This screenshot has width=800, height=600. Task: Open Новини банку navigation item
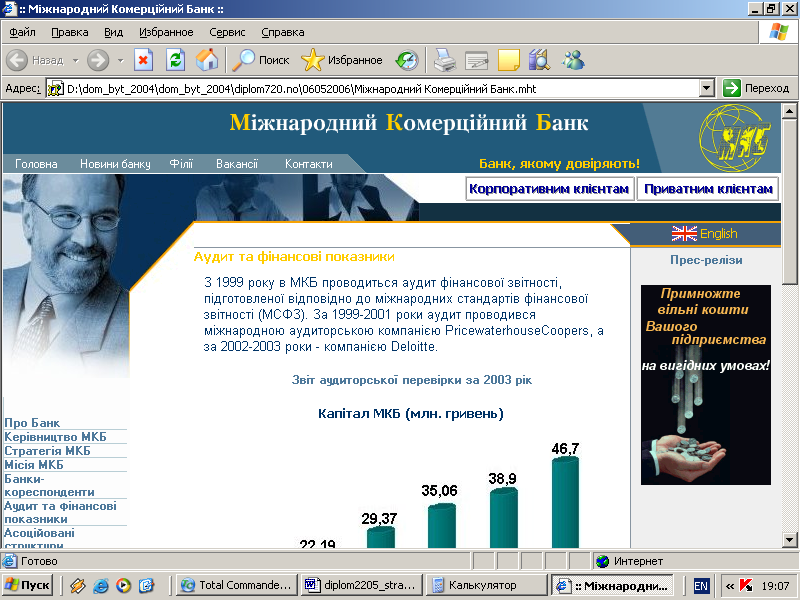(115, 164)
